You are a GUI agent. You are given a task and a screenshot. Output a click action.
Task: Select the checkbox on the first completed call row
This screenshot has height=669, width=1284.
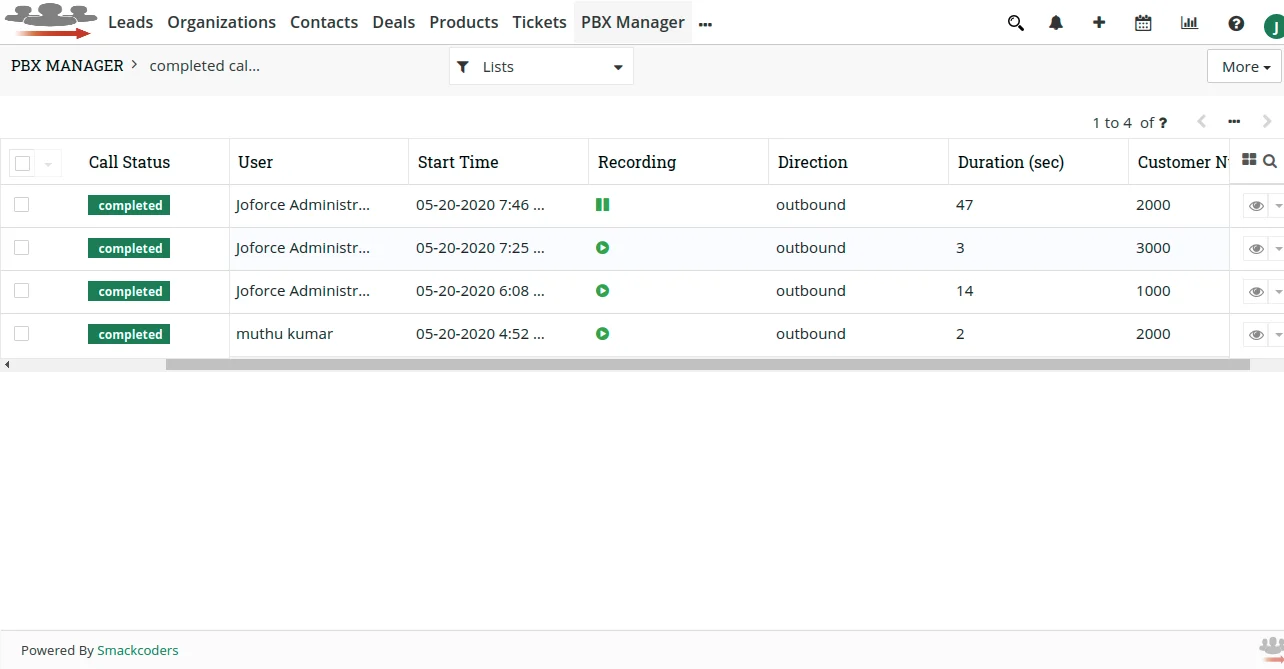pos(21,204)
